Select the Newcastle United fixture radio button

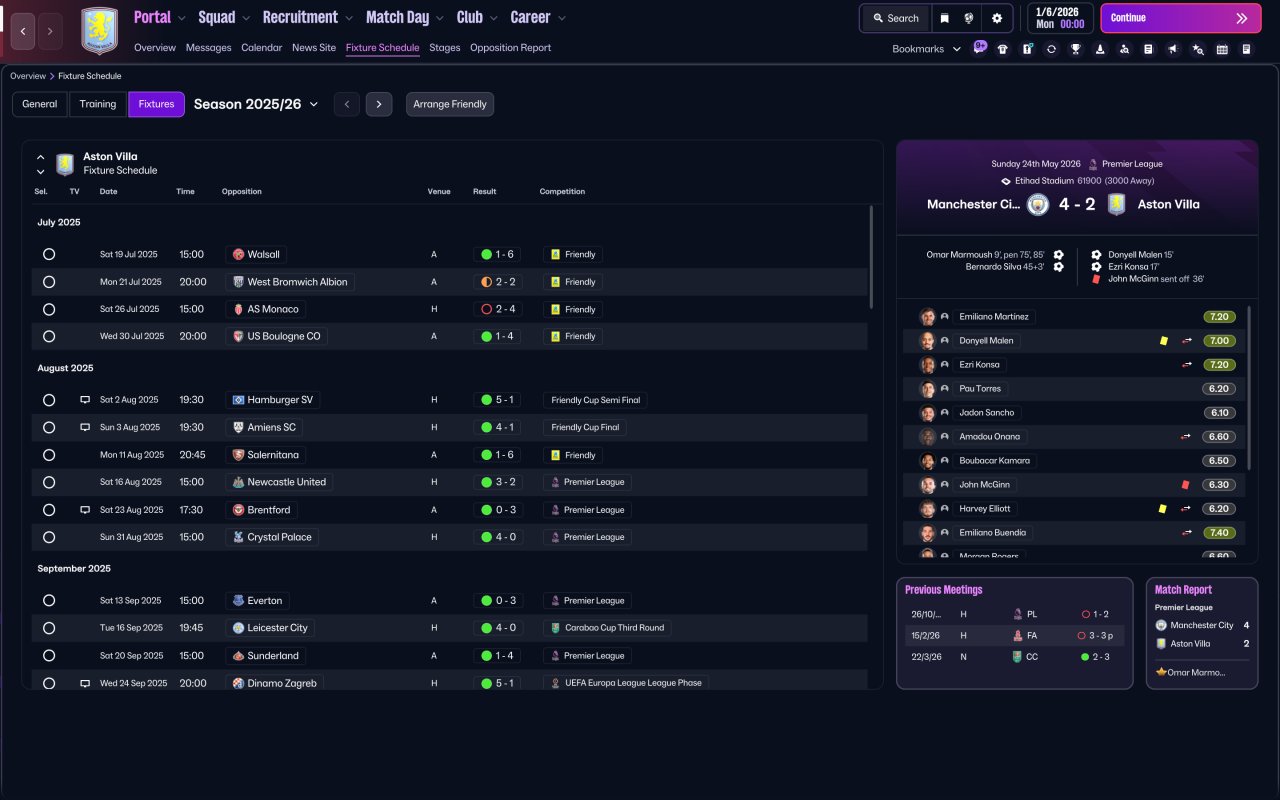tap(49, 482)
